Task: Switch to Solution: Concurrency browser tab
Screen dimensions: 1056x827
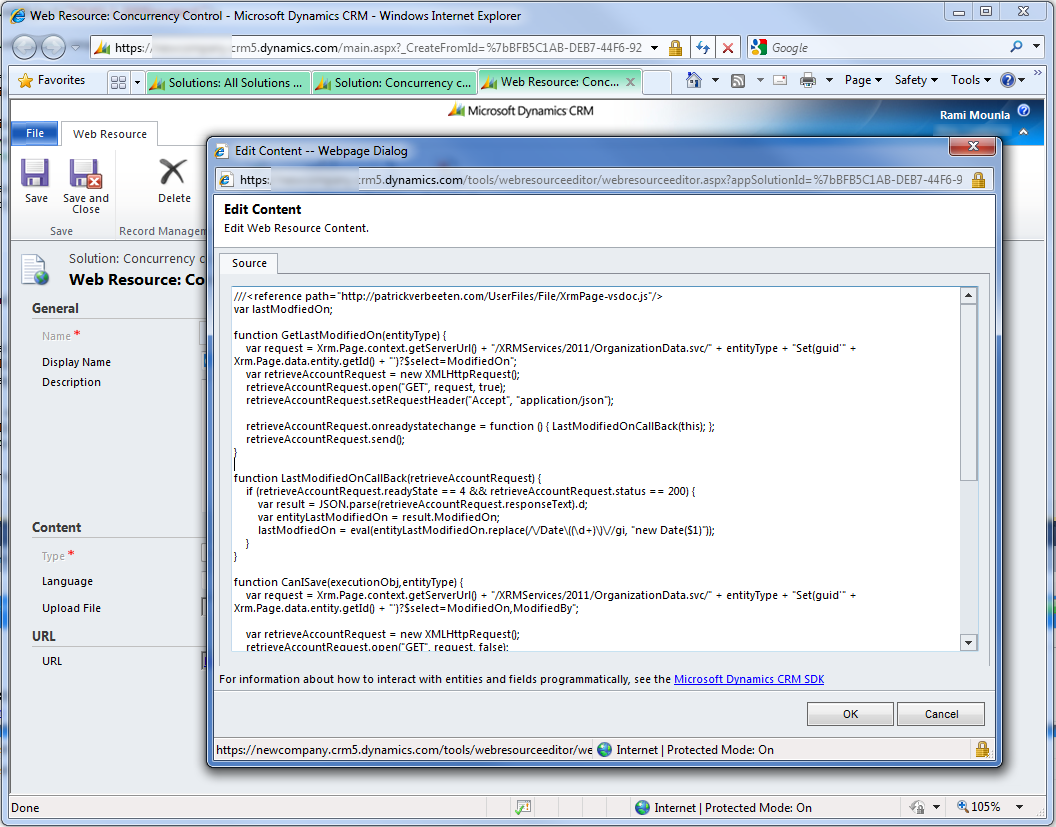Action: [395, 83]
